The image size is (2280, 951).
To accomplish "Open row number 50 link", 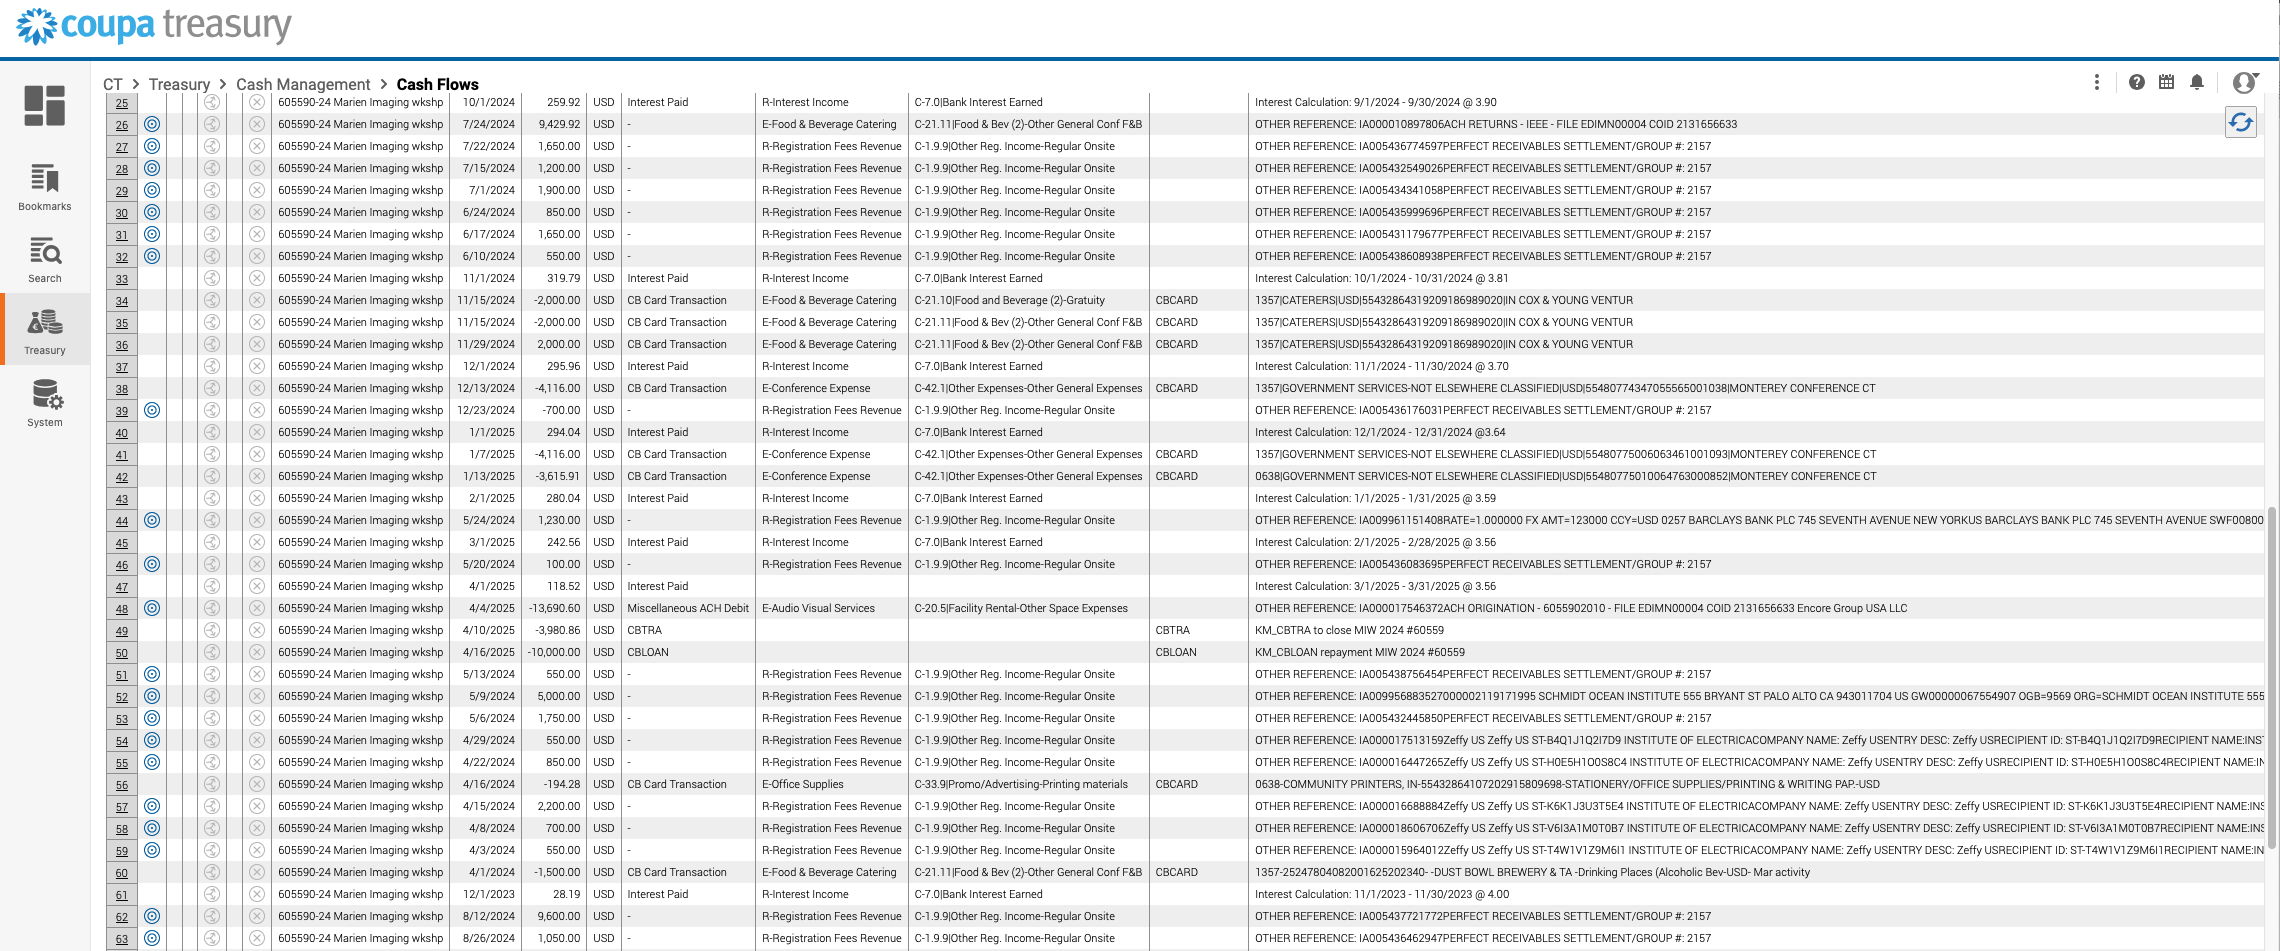I will pos(122,653).
